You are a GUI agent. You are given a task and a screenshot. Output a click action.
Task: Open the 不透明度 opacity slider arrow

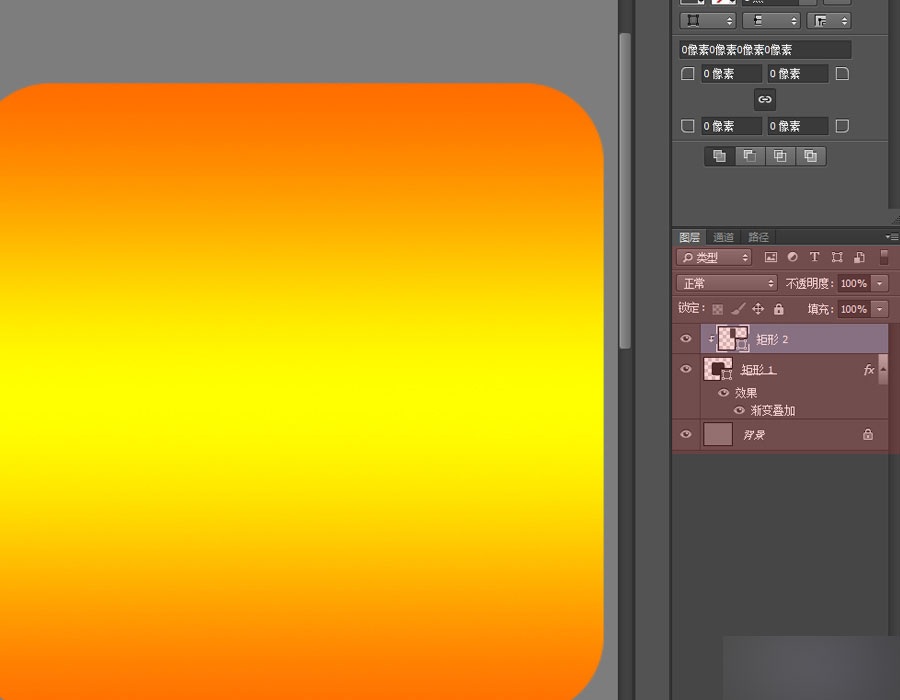[879, 283]
